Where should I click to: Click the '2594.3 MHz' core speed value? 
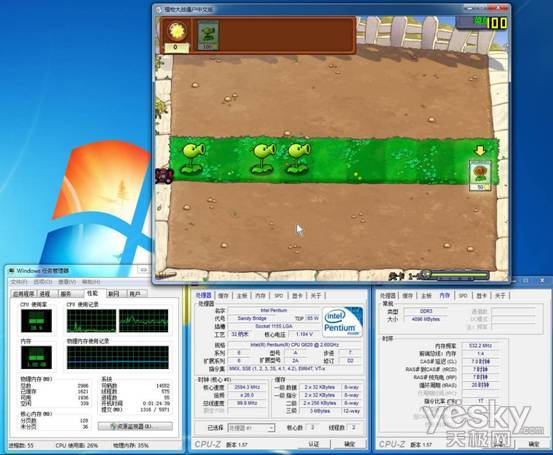[x=247, y=387]
